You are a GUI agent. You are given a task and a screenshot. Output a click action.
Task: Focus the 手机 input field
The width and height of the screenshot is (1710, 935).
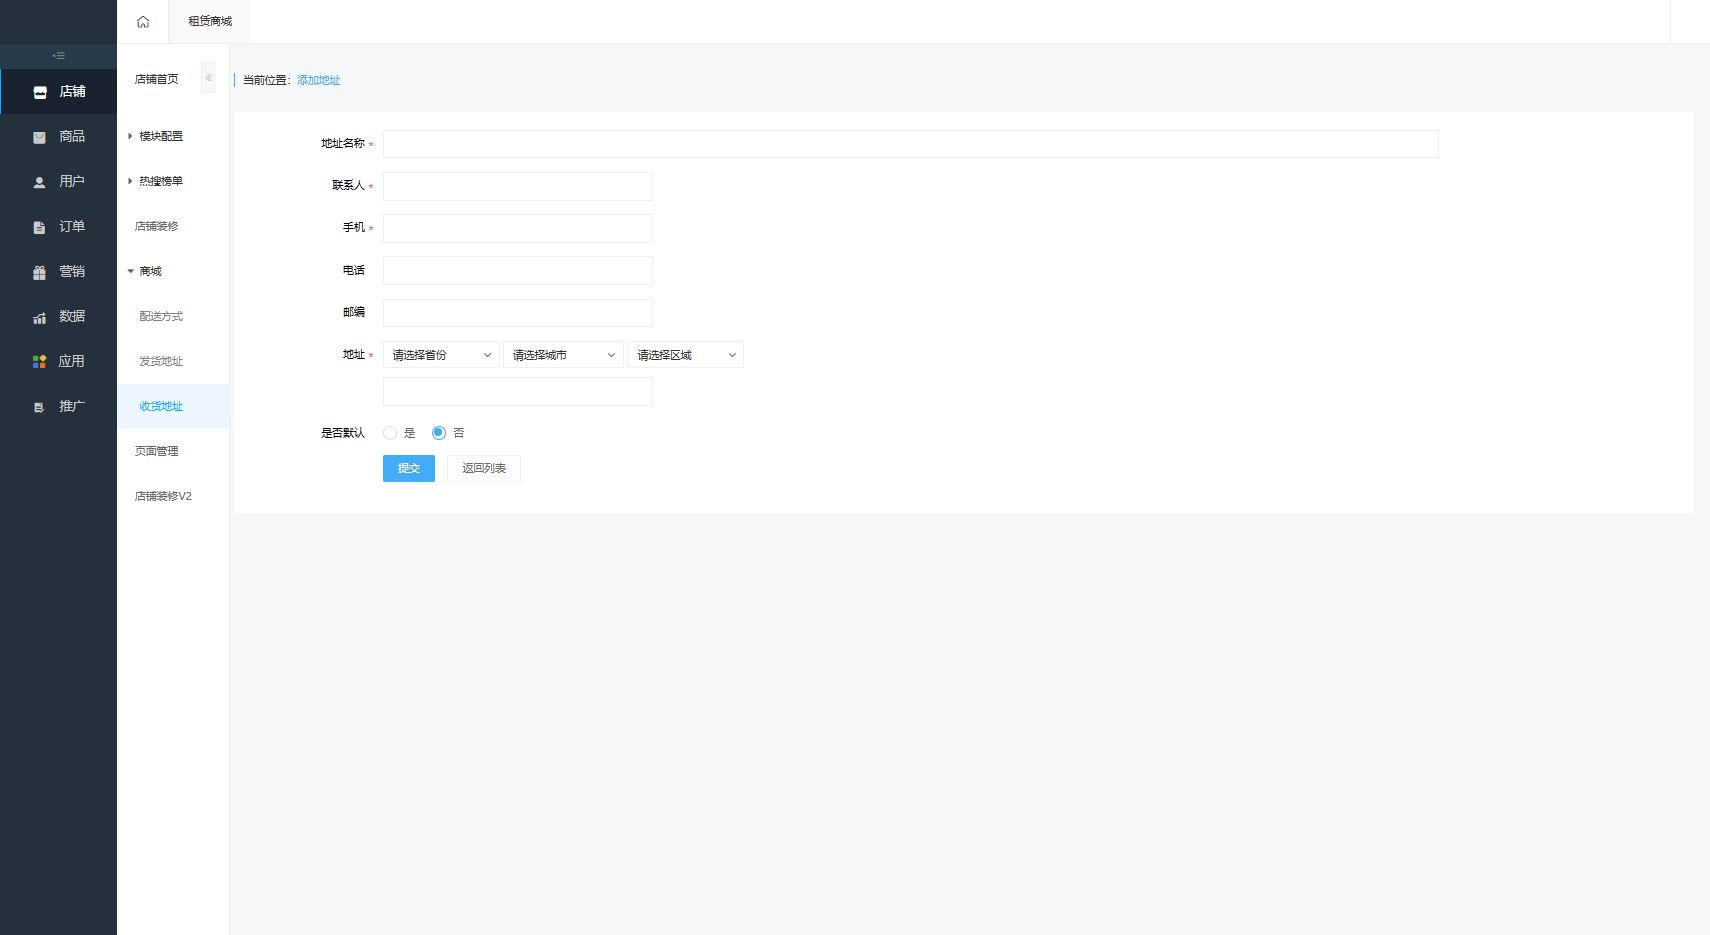[518, 228]
